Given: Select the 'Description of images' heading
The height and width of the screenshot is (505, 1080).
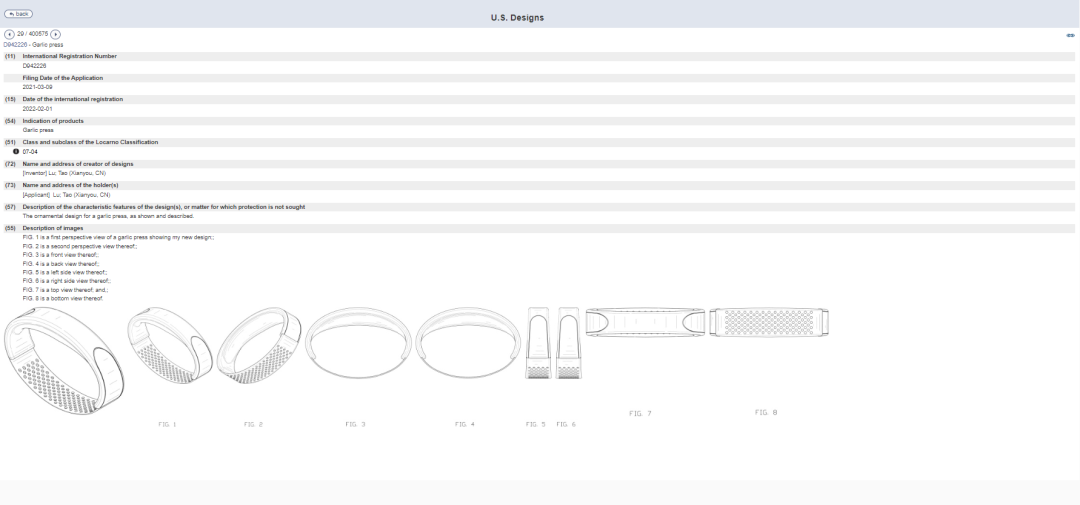Looking at the screenshot, I should [x=53, y=228].
